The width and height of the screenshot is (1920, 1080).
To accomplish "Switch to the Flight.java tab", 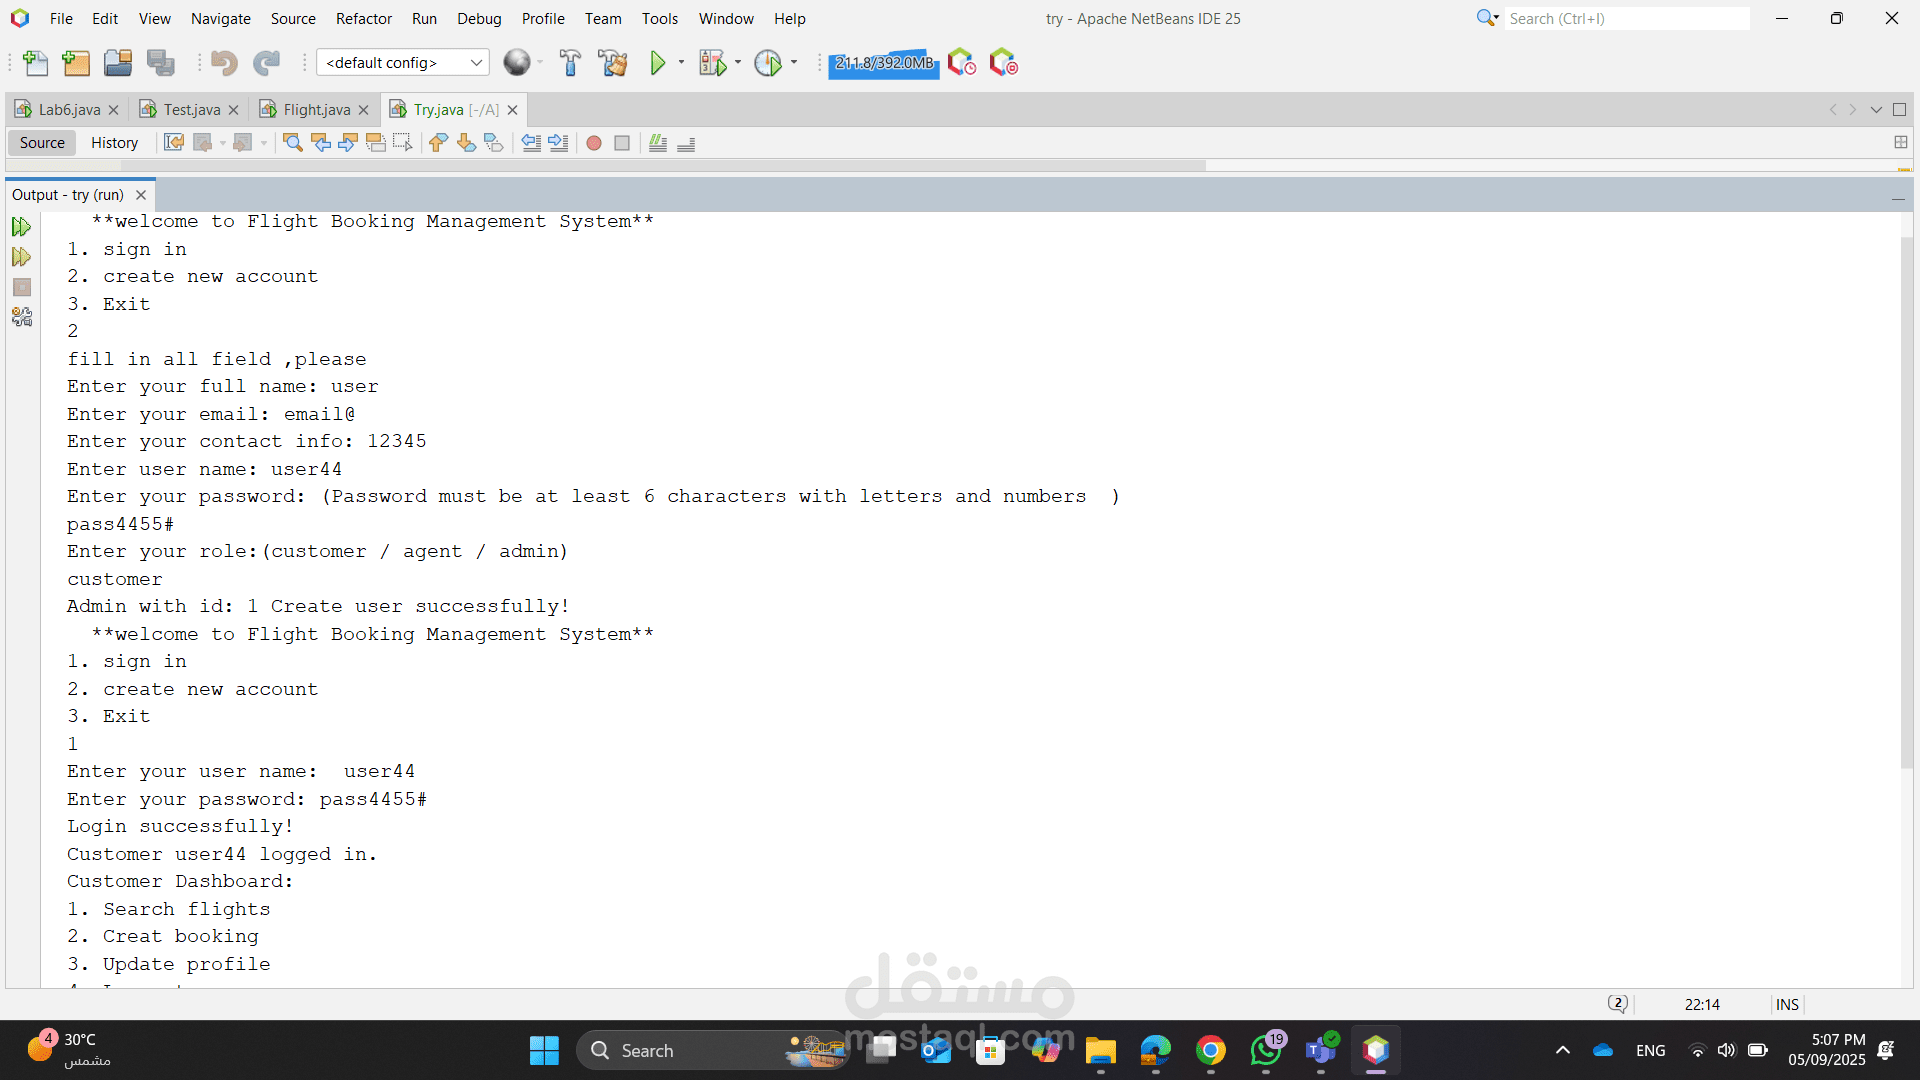I will 316,110.
